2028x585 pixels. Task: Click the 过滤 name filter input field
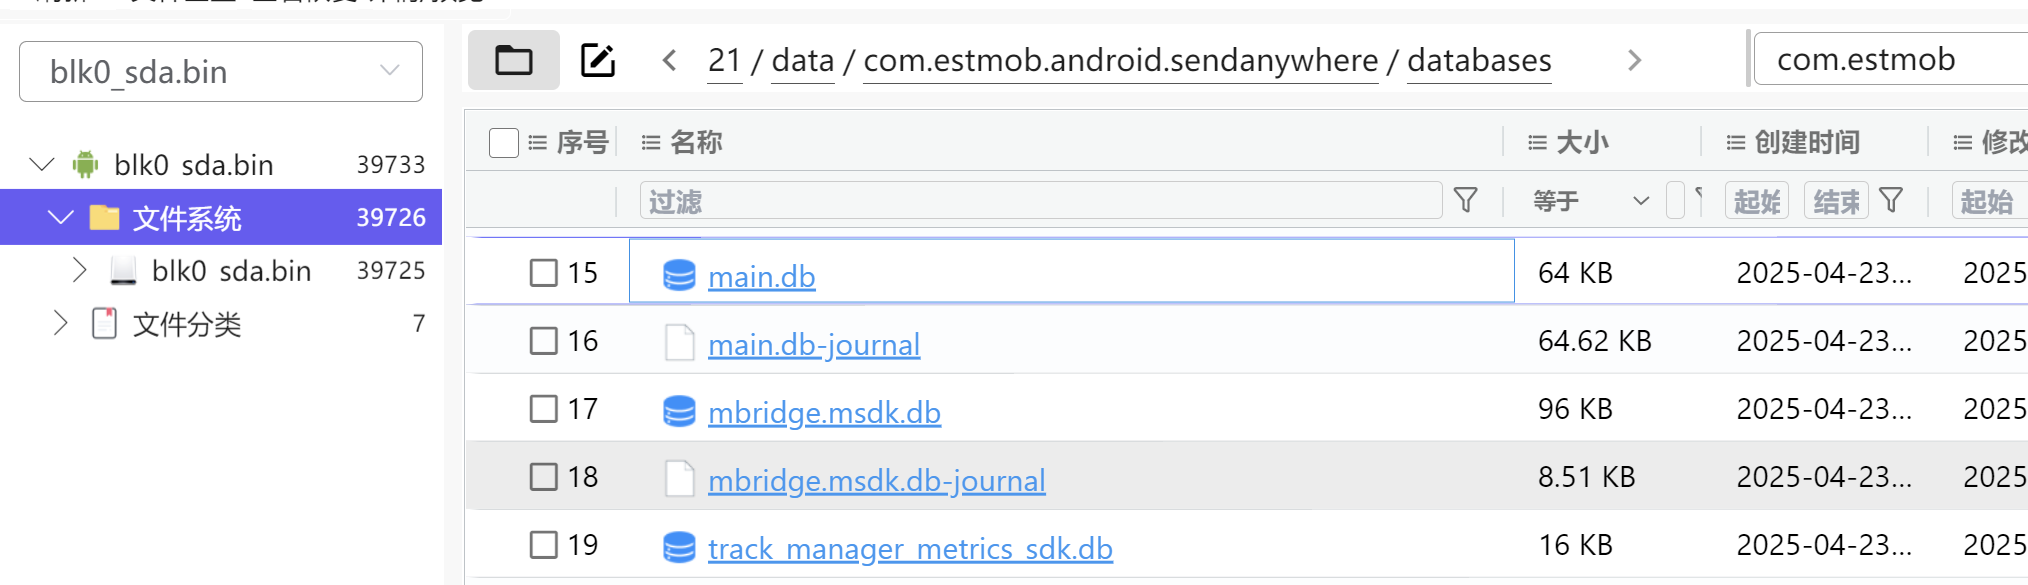[x=1040, y=201]
